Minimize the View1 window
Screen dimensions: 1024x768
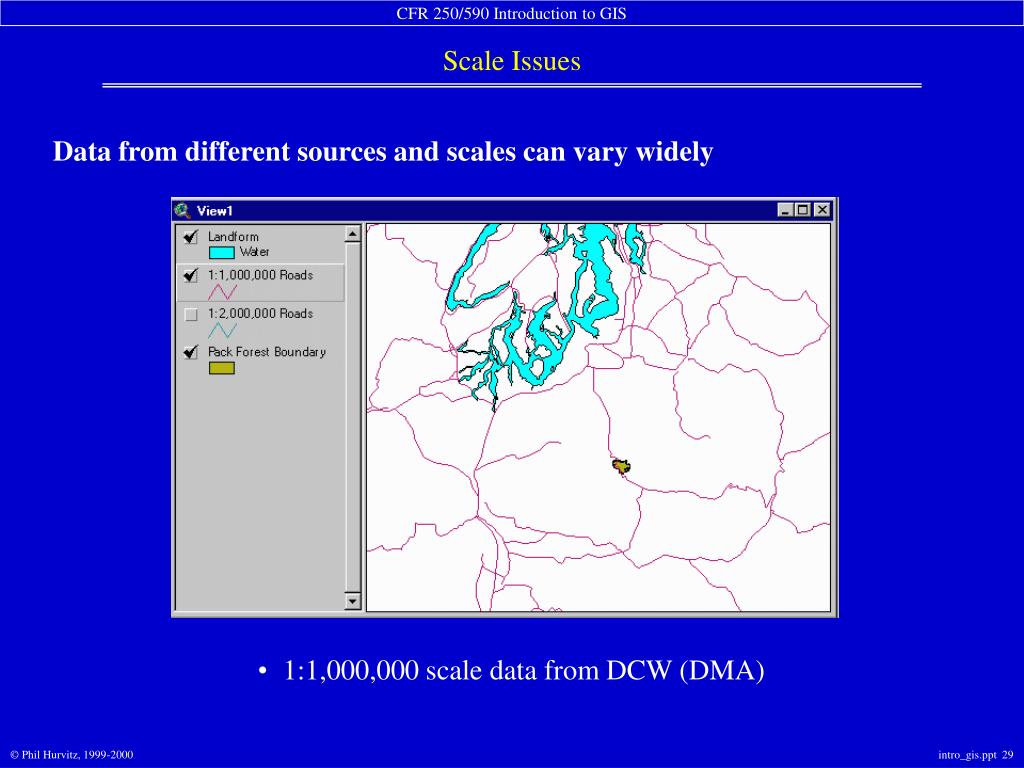[786, 210]
